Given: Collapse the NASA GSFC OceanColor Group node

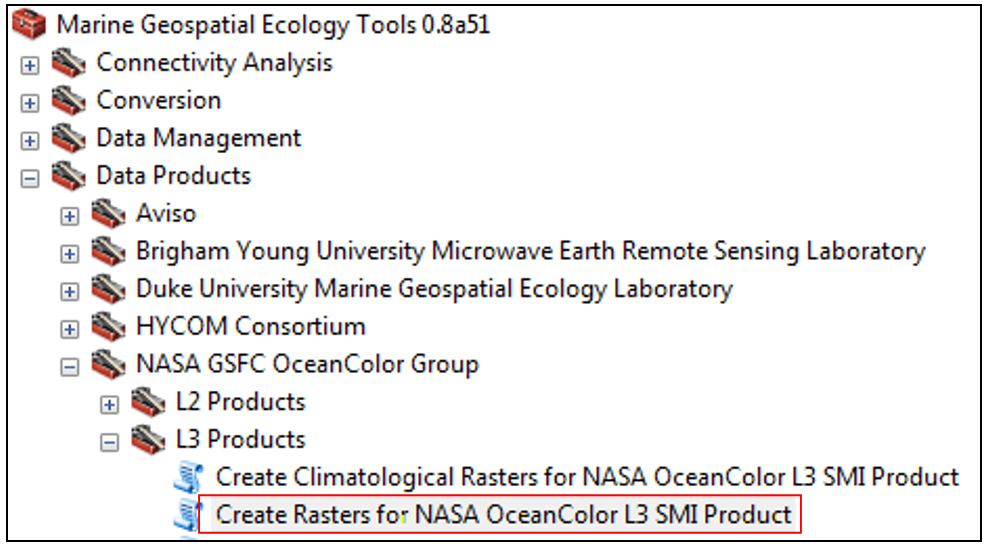Looking at the screenshot, I should click(70, 367).
